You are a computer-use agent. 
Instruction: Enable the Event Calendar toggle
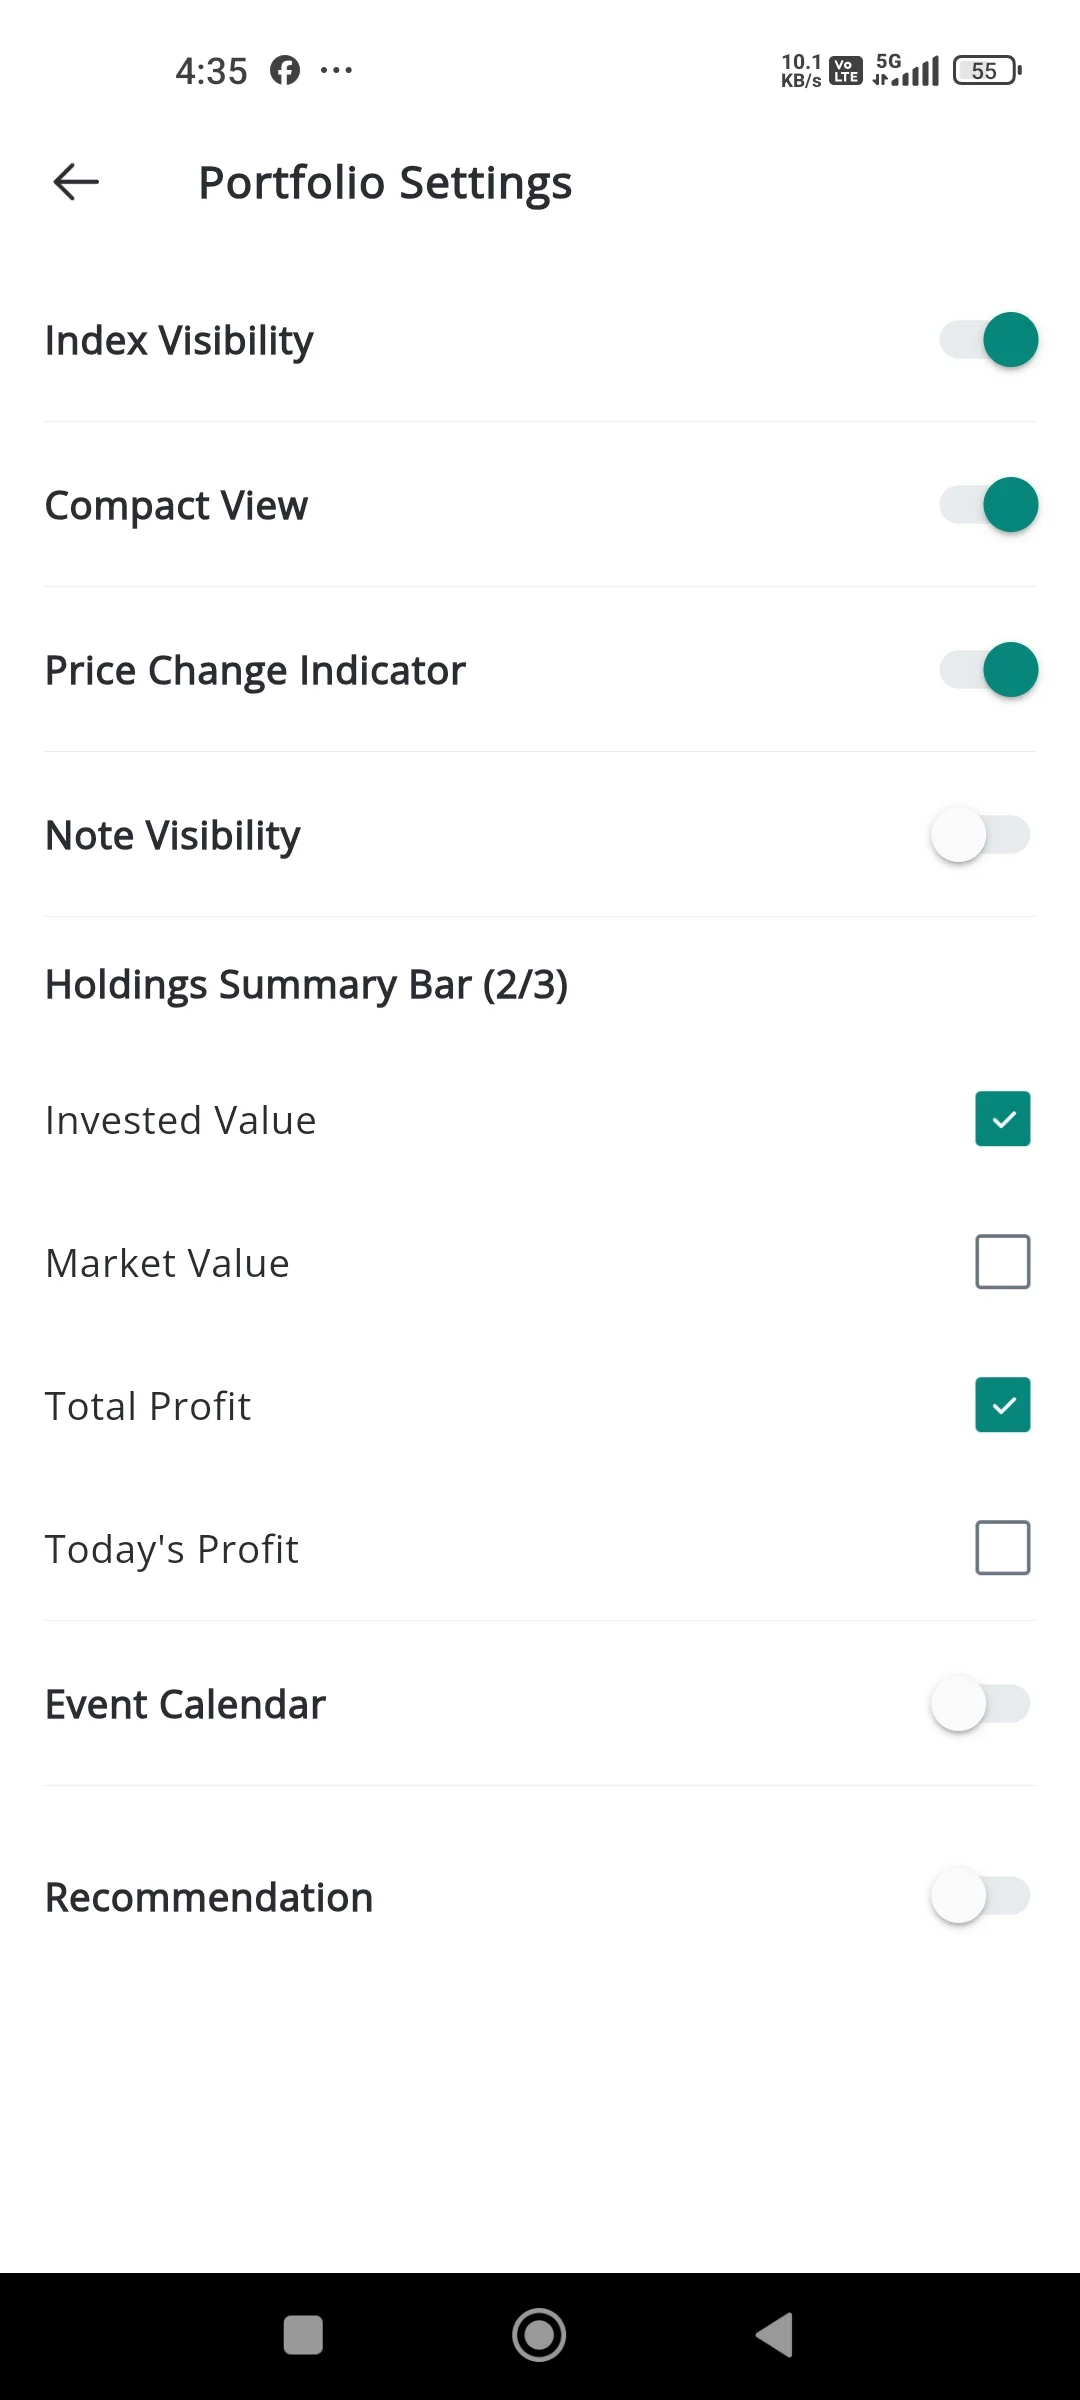coord(980,1704)
